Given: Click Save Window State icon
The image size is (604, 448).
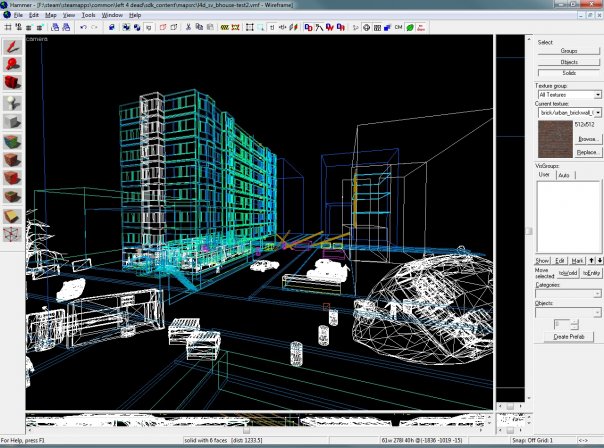Looking at the screenshot, I should [x=66, y=27].
